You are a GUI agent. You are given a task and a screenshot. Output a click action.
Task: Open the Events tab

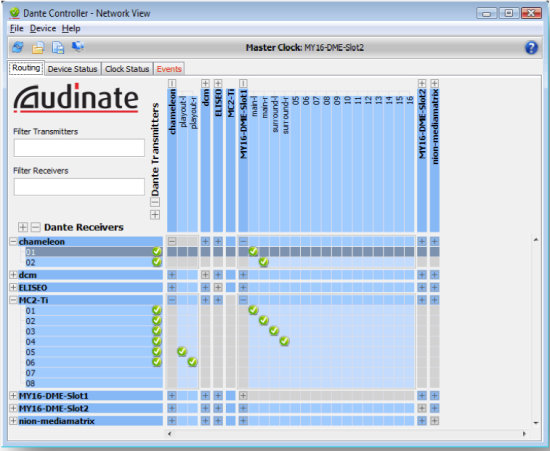coord(169,69)
